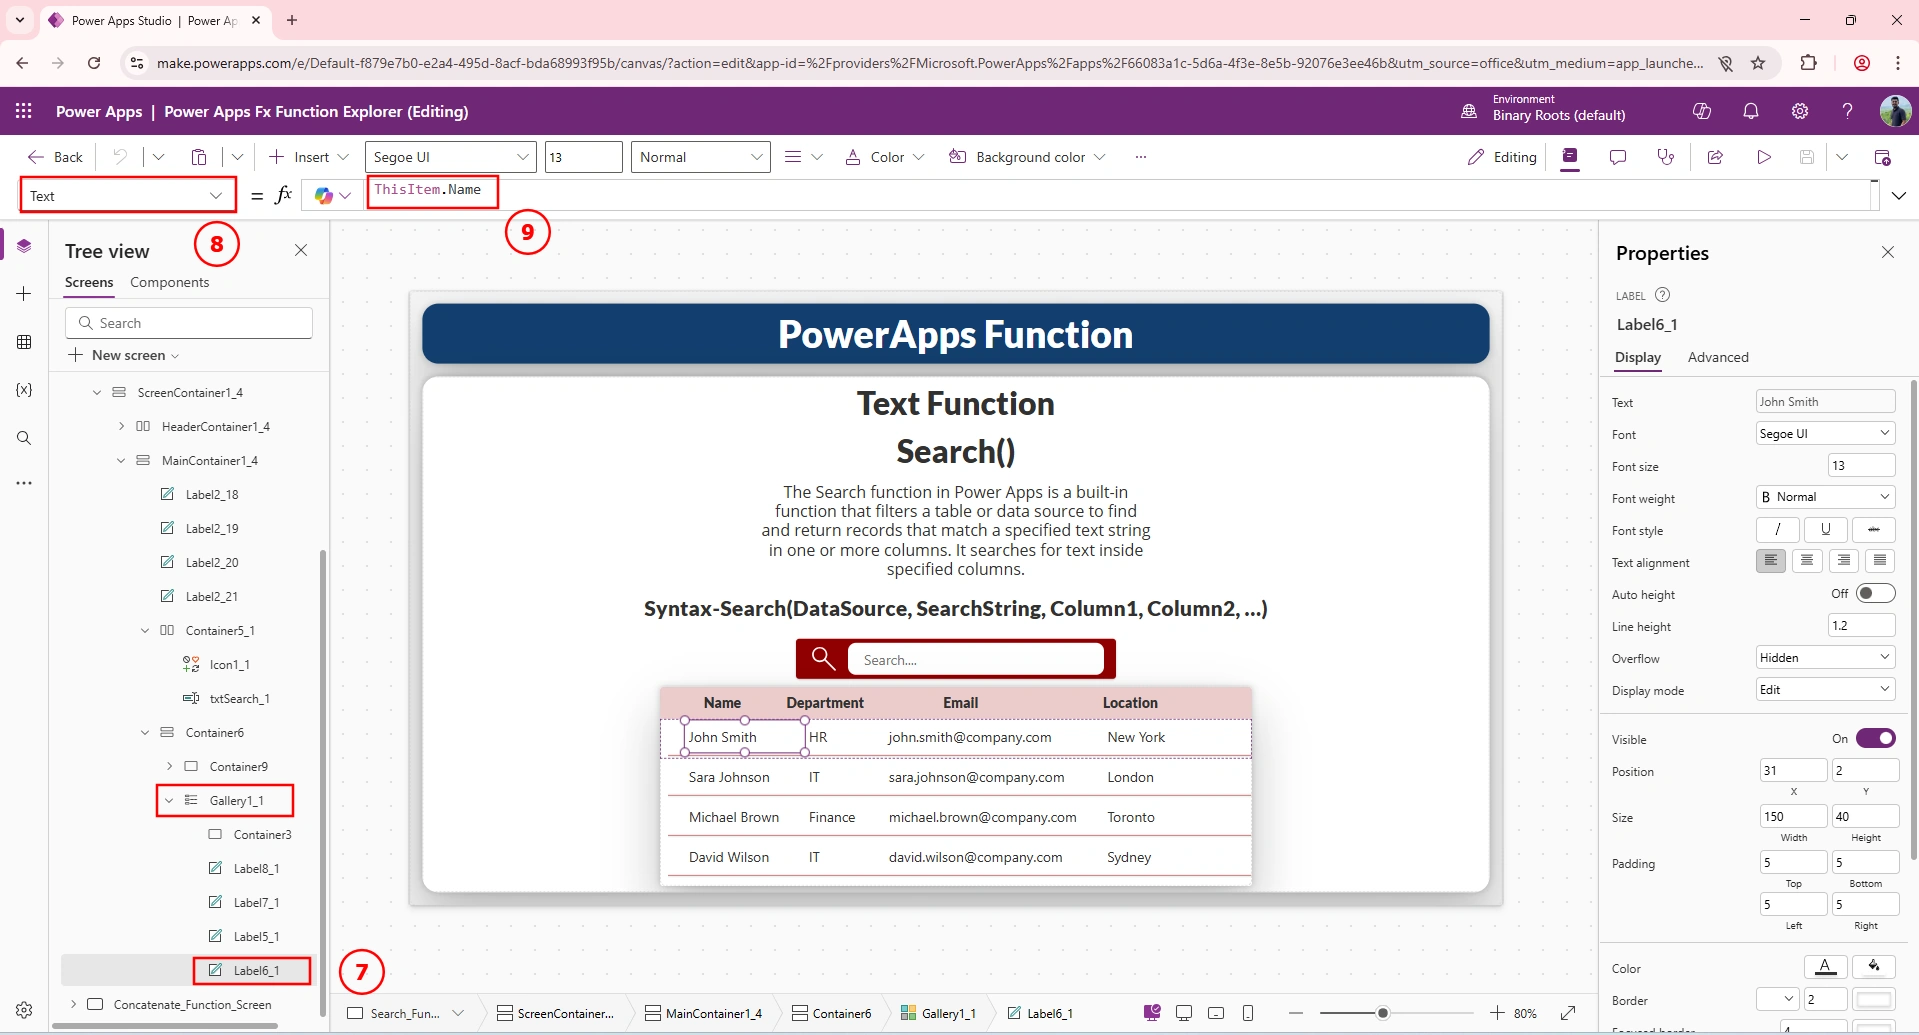Screen dimensions: 1919x1035
Task: Click the magnifier icon in the app canvas
Action: (823, 658)
